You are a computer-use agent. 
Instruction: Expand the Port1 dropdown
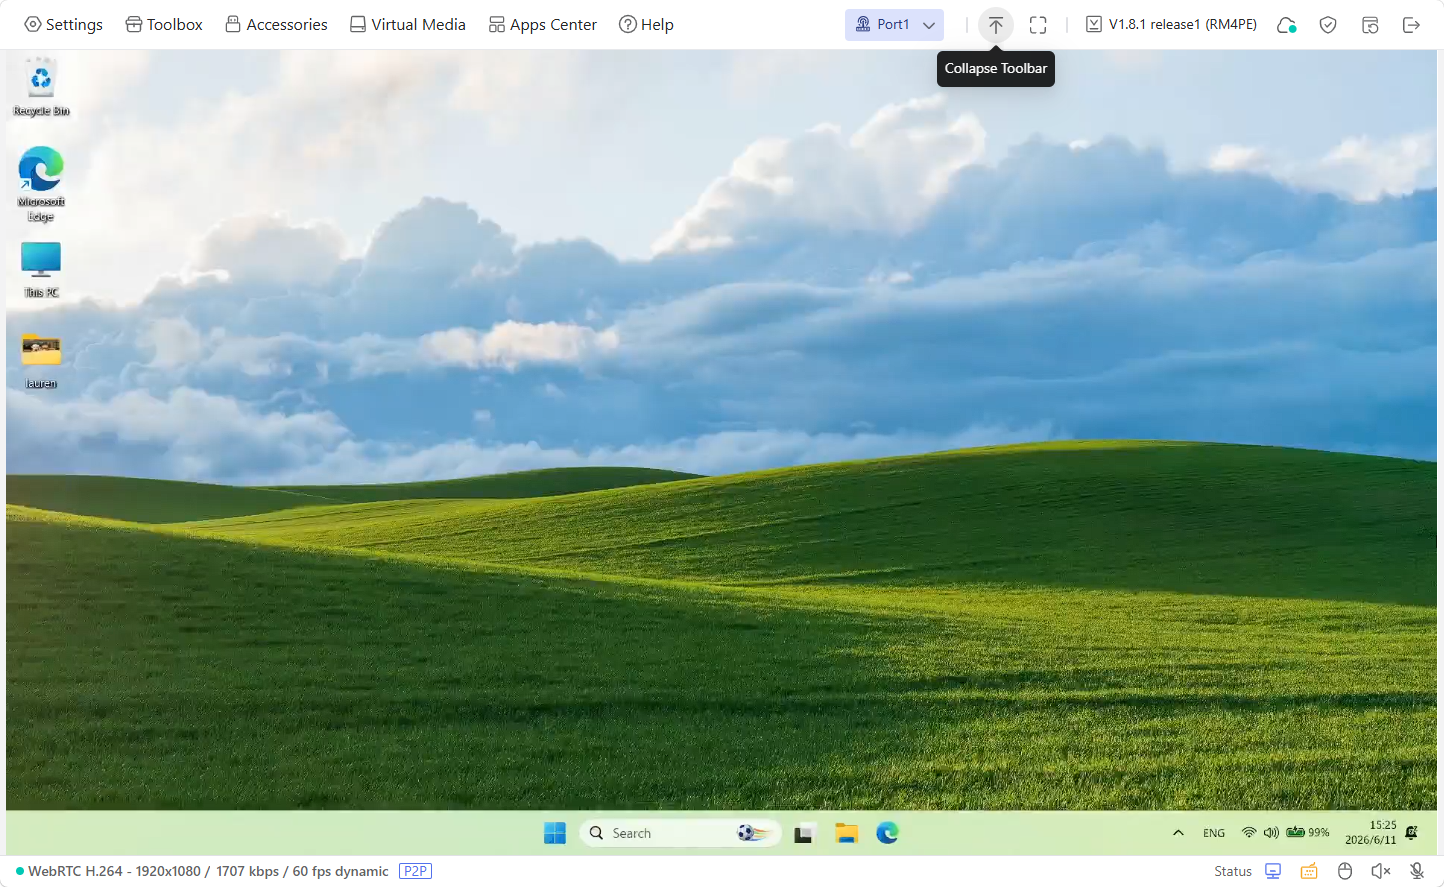tap(894, 24)
